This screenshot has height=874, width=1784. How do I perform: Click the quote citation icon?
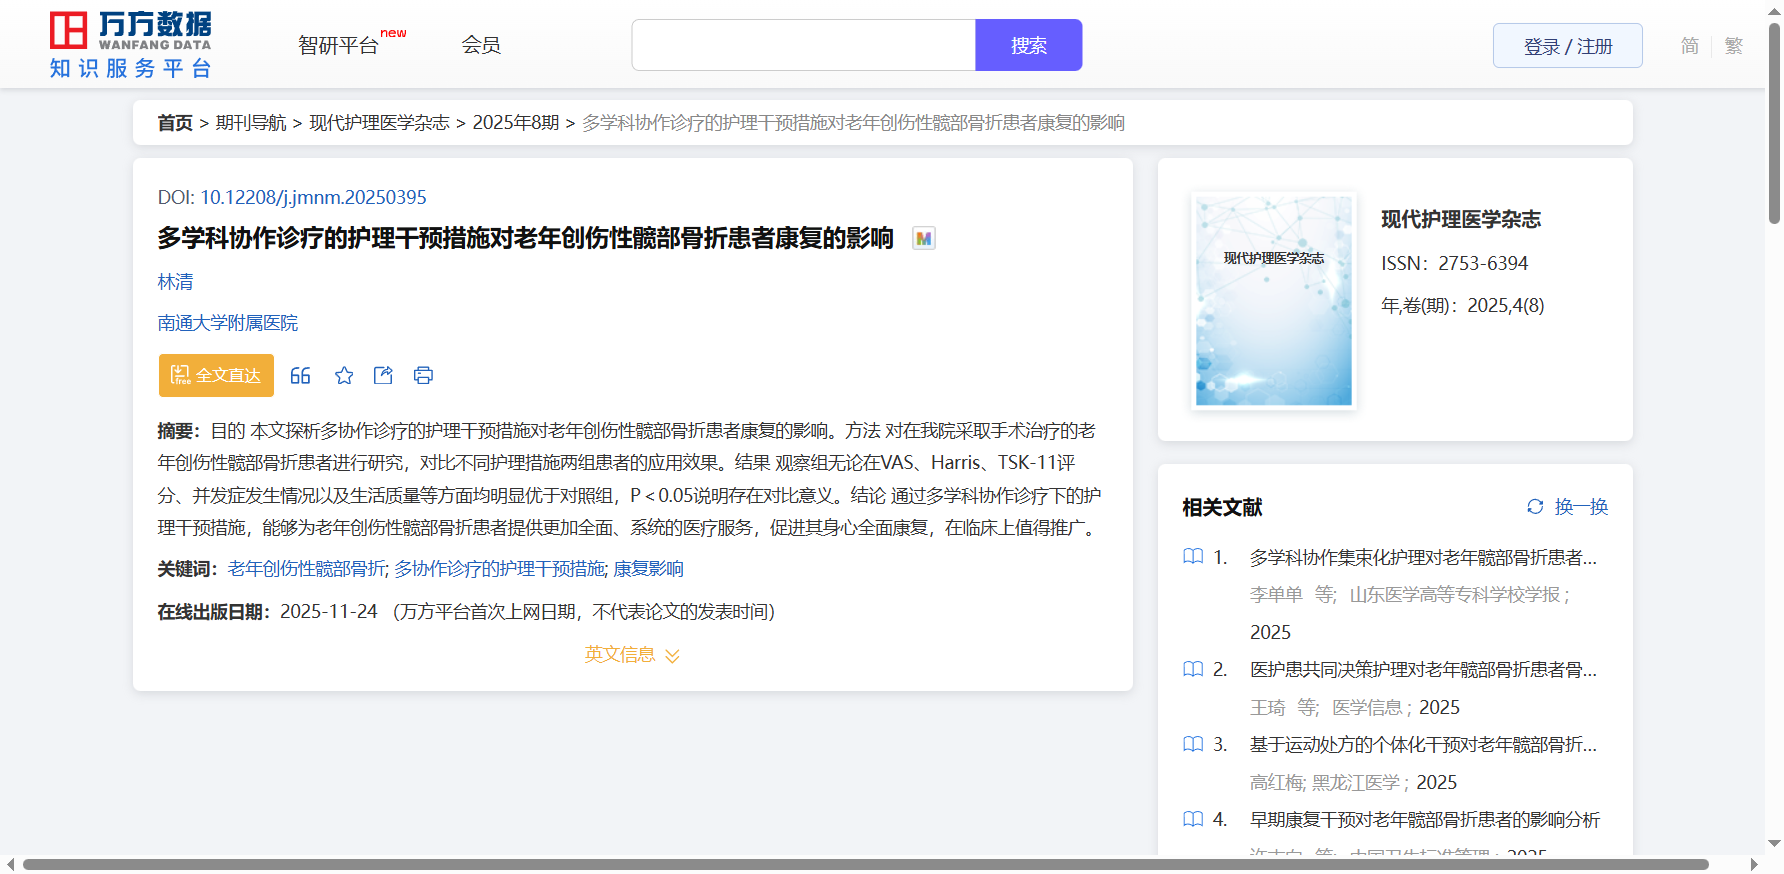coord(300,375)
